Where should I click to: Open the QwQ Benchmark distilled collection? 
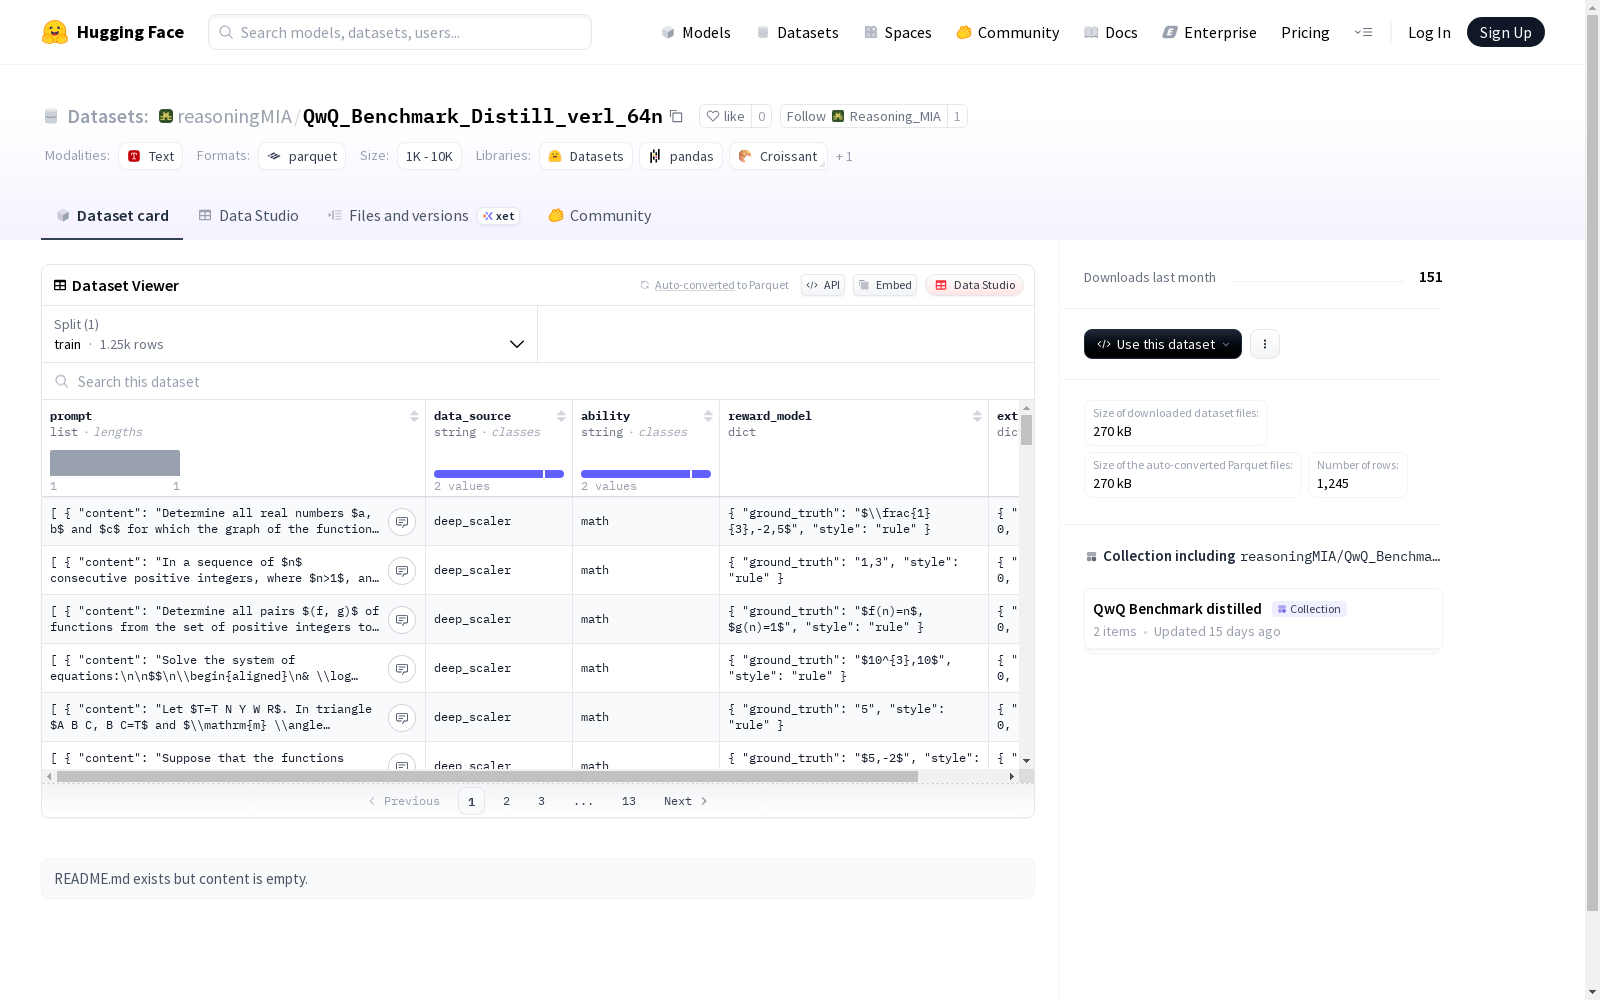click(x=1263, y=619)
